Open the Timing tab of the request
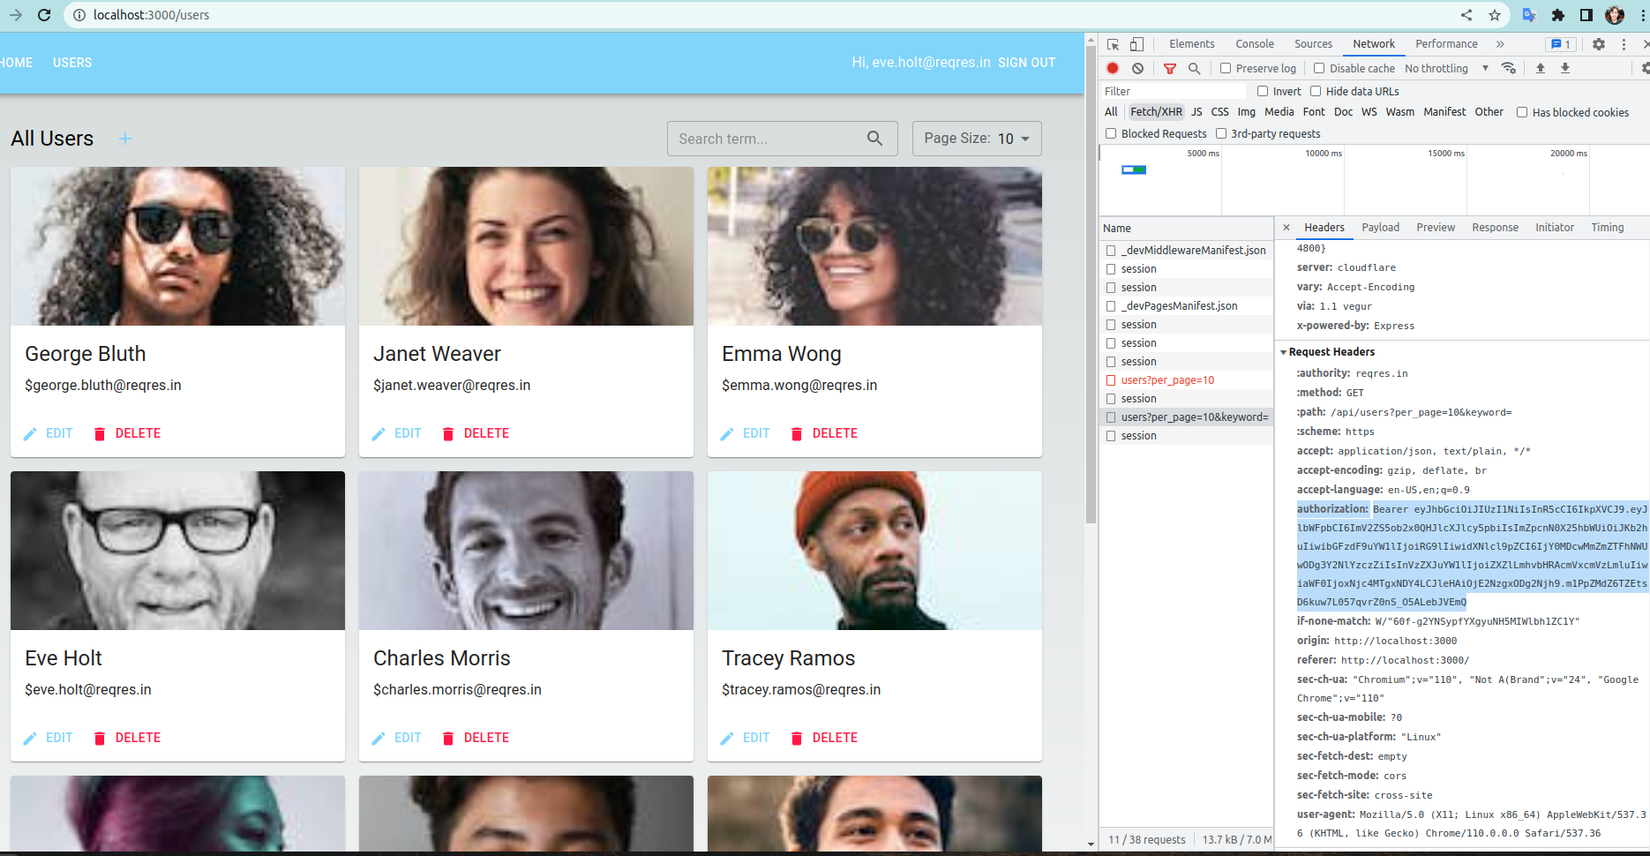 (1607, 228)
